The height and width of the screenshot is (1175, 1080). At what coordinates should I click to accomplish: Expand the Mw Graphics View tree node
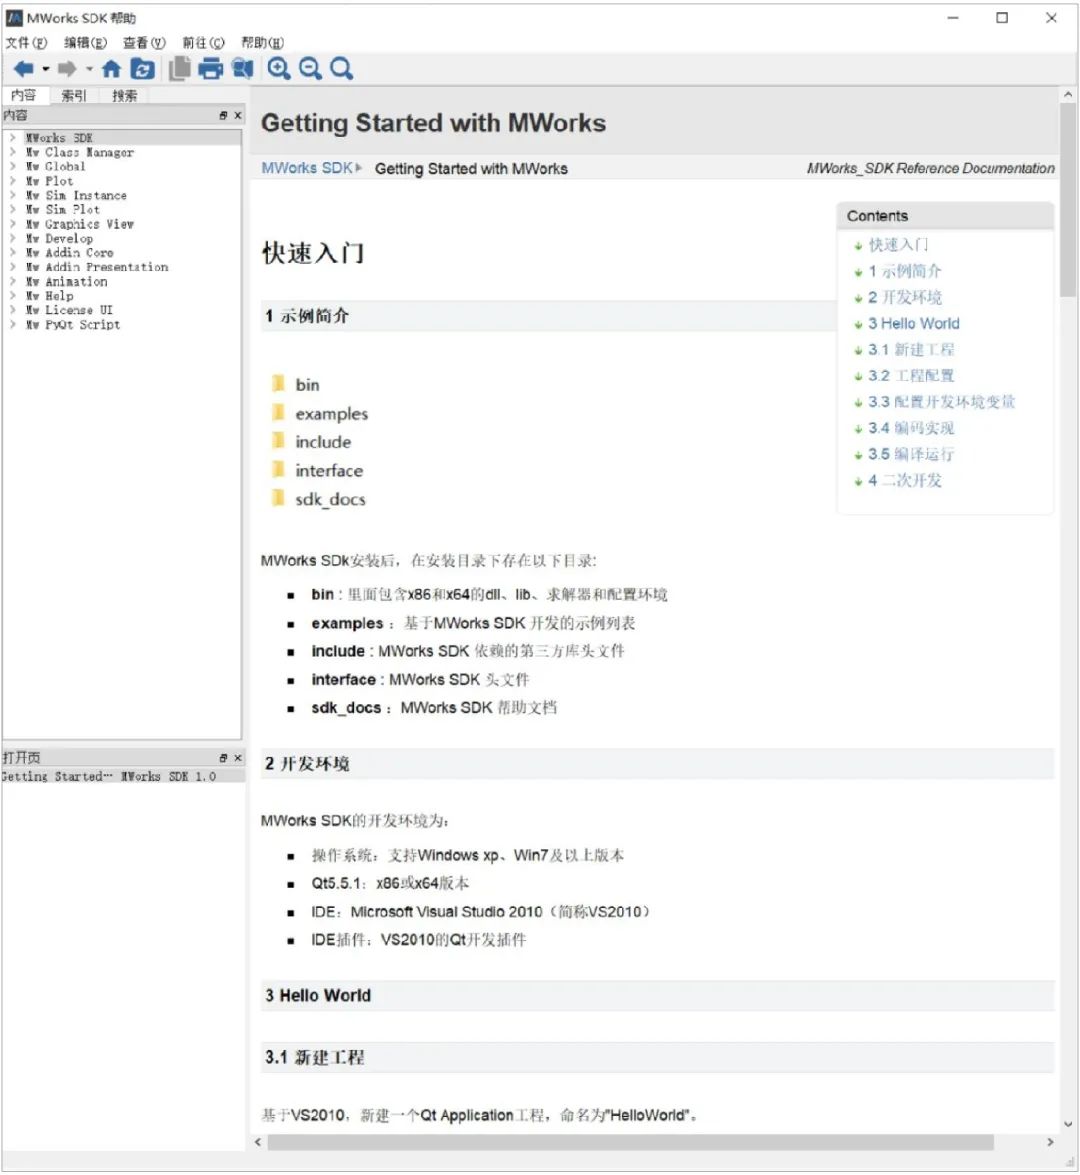(13, 224)
